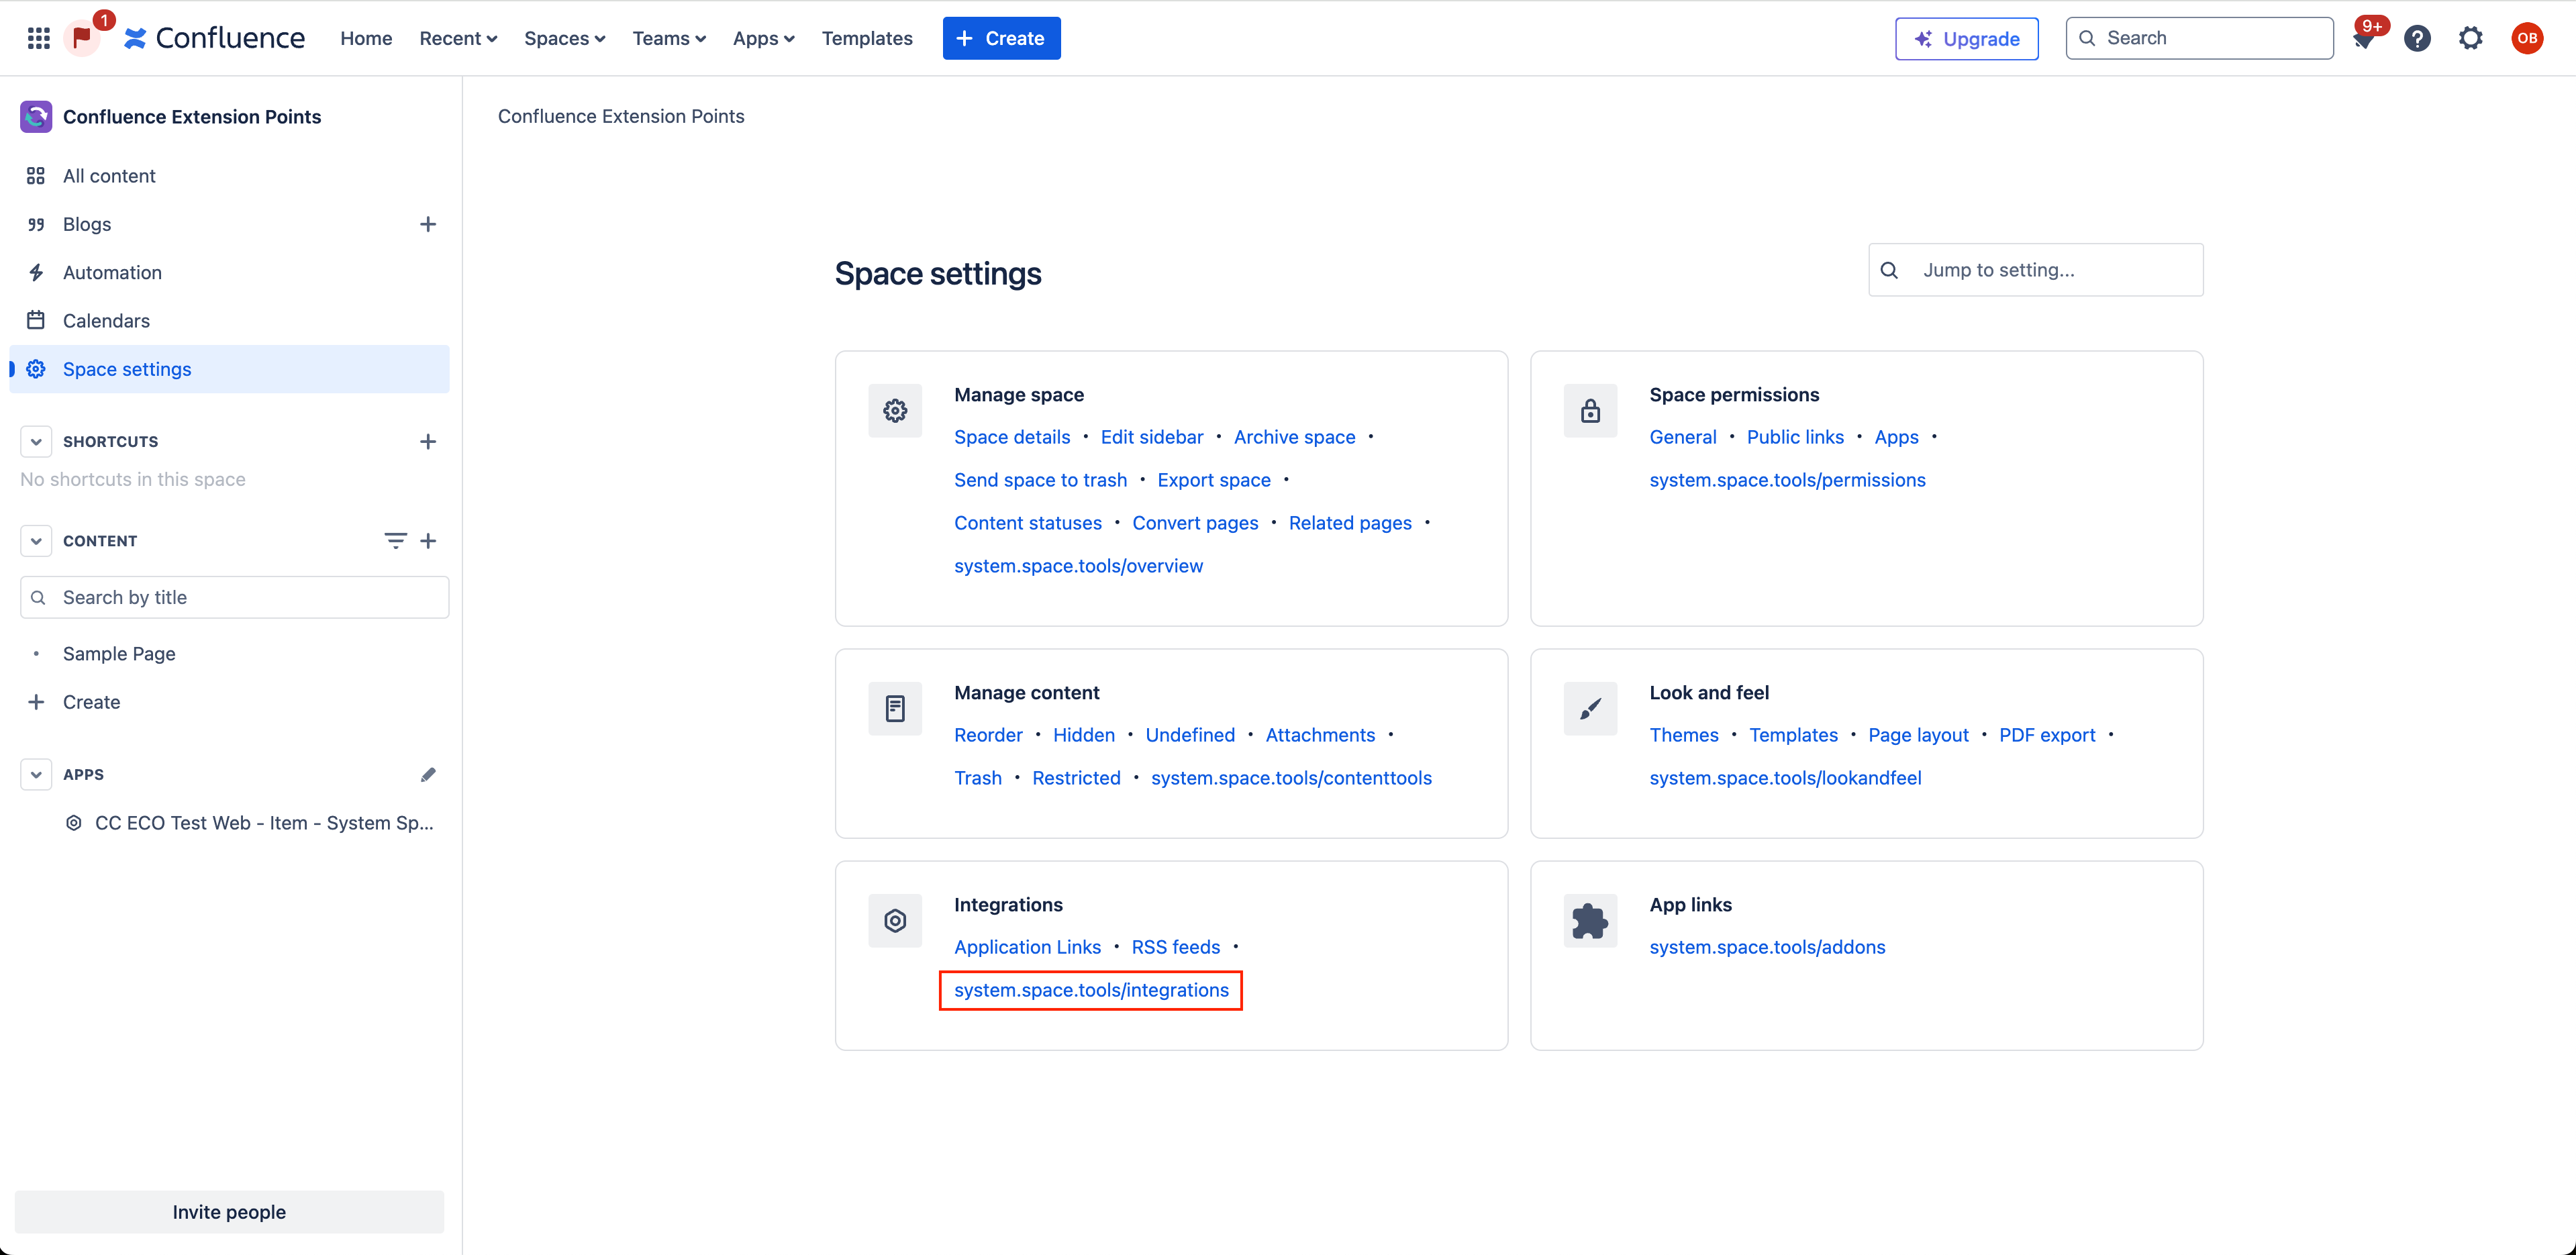The width and height of the screenshot is (2576, 1255).
Task: Click the red flag notification icon
Action: pyautogui.click(x=82, y=38)
